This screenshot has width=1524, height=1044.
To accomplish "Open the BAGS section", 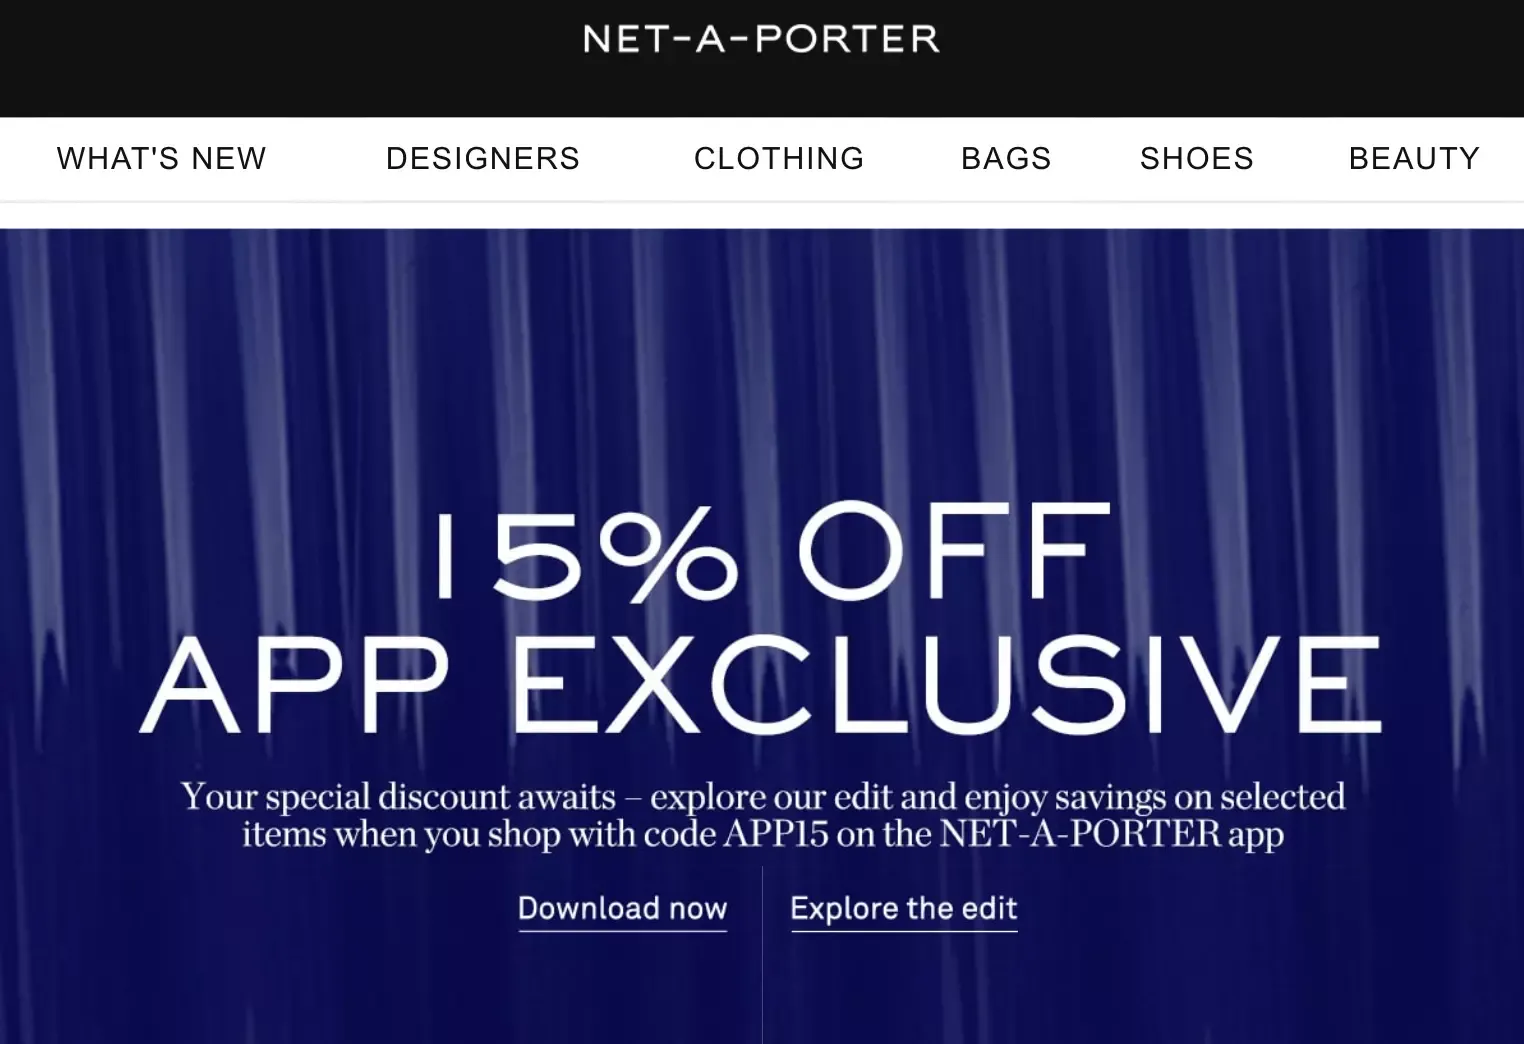I will tap(1006, 158).
